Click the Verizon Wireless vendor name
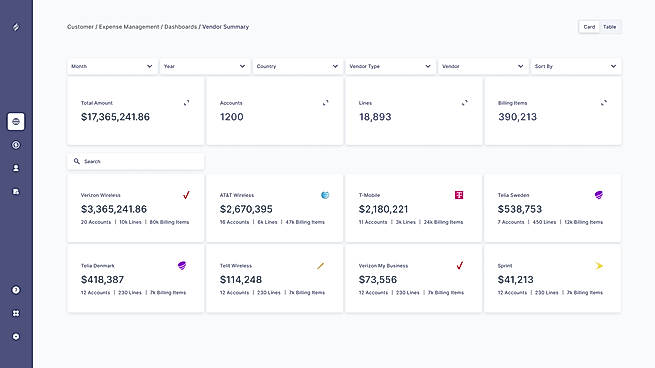 100,195
